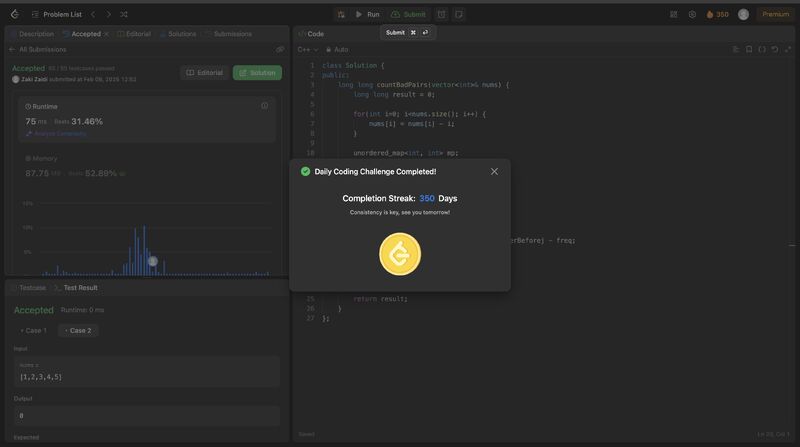Close the Daily Coding Challenge dialog
This screenshot has height=447, width=800.
tap(494, 171)
